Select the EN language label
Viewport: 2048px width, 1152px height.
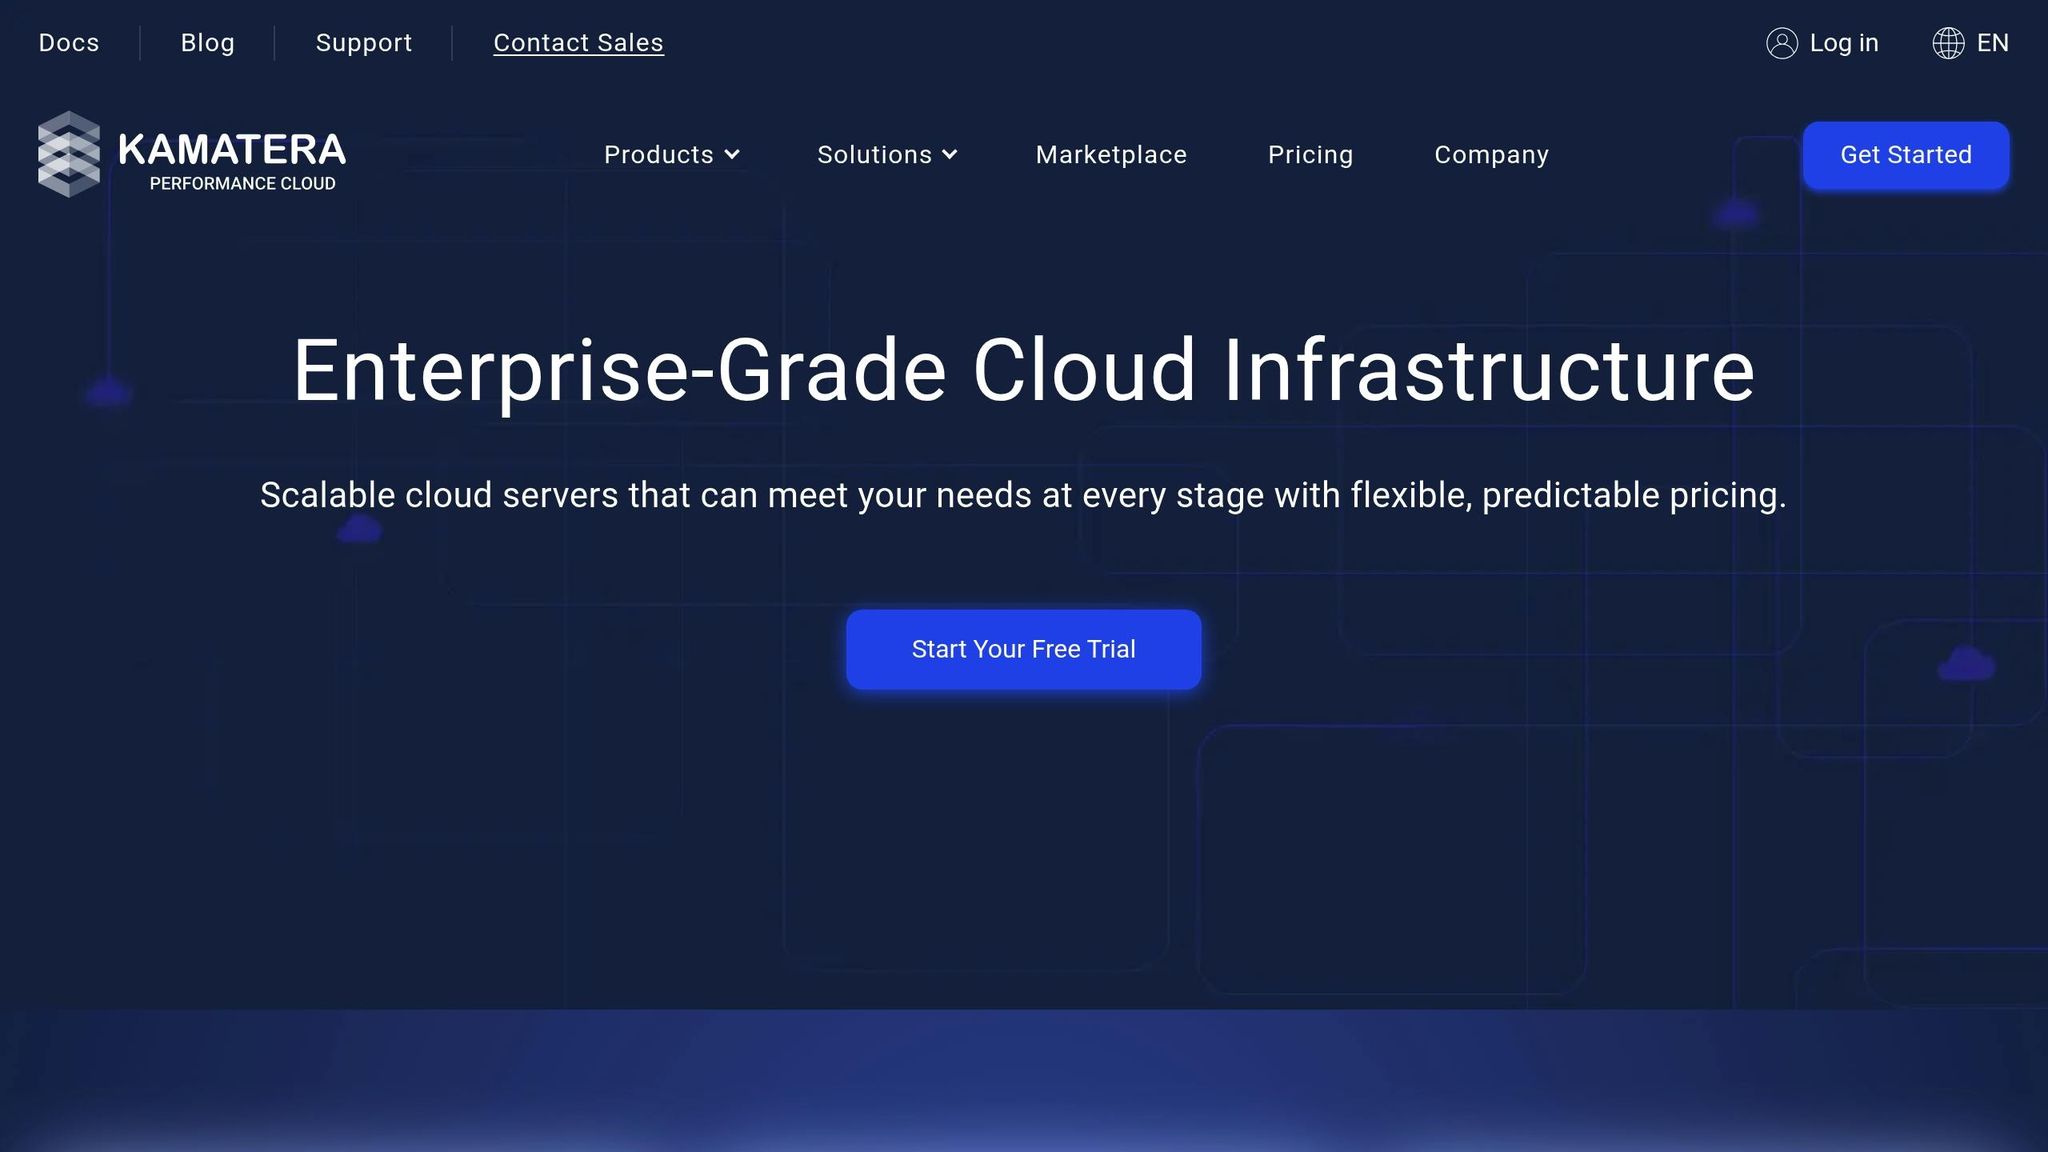[1992, 43]
